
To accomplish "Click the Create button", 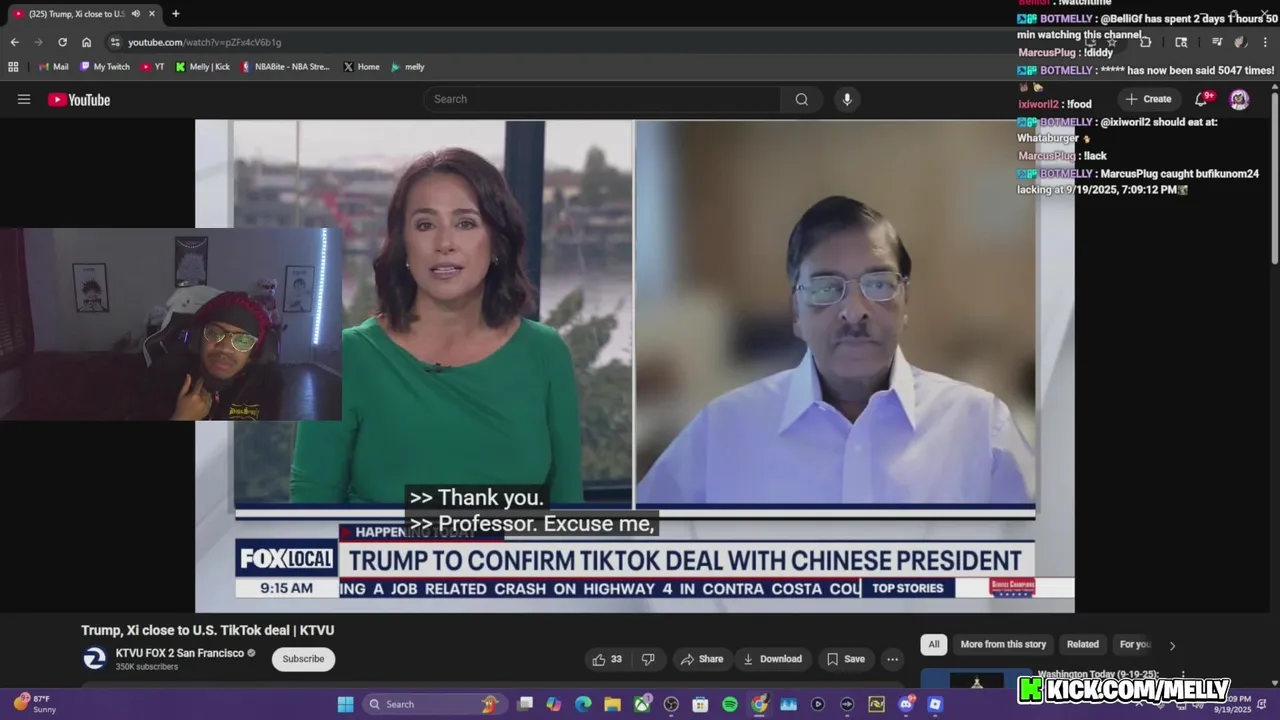I will point(1148,99).
